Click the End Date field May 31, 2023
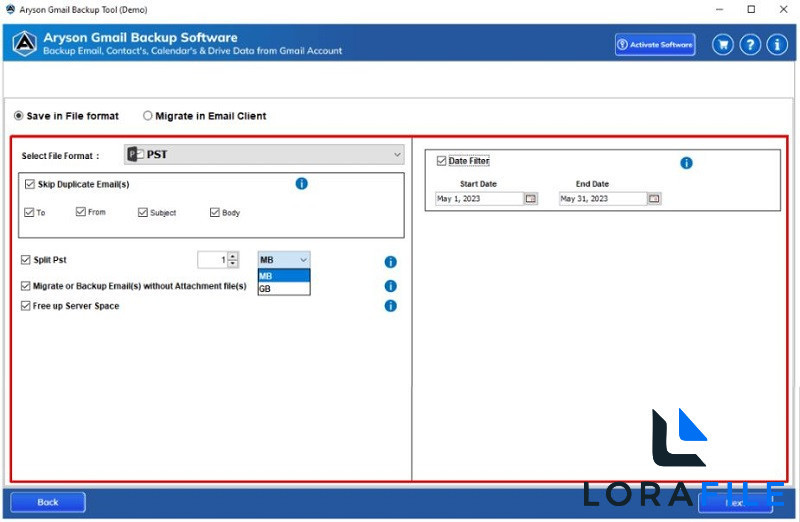The width and height of the screenshot is (800, 522). click(603, 198)
